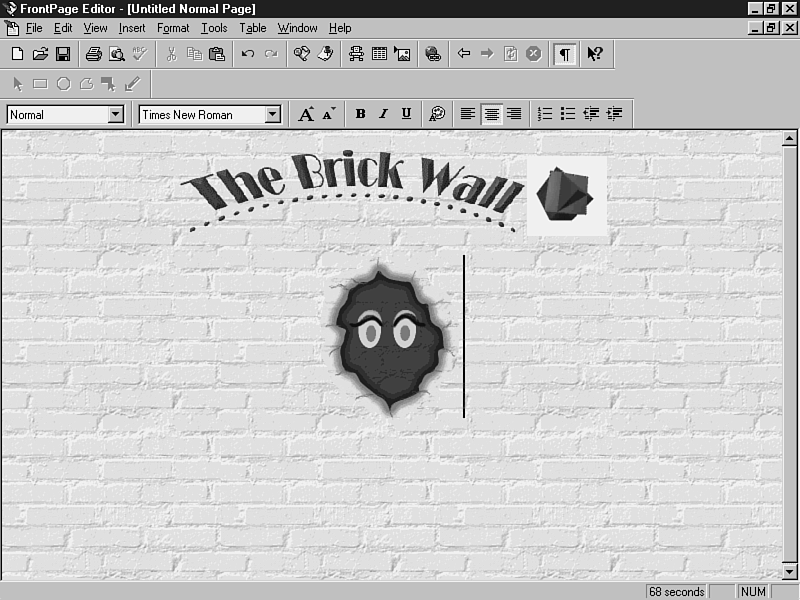The width and height of the screenshot is (800, 600).
Task: Click the Decrease Indent icon
Action: point(591,114)
